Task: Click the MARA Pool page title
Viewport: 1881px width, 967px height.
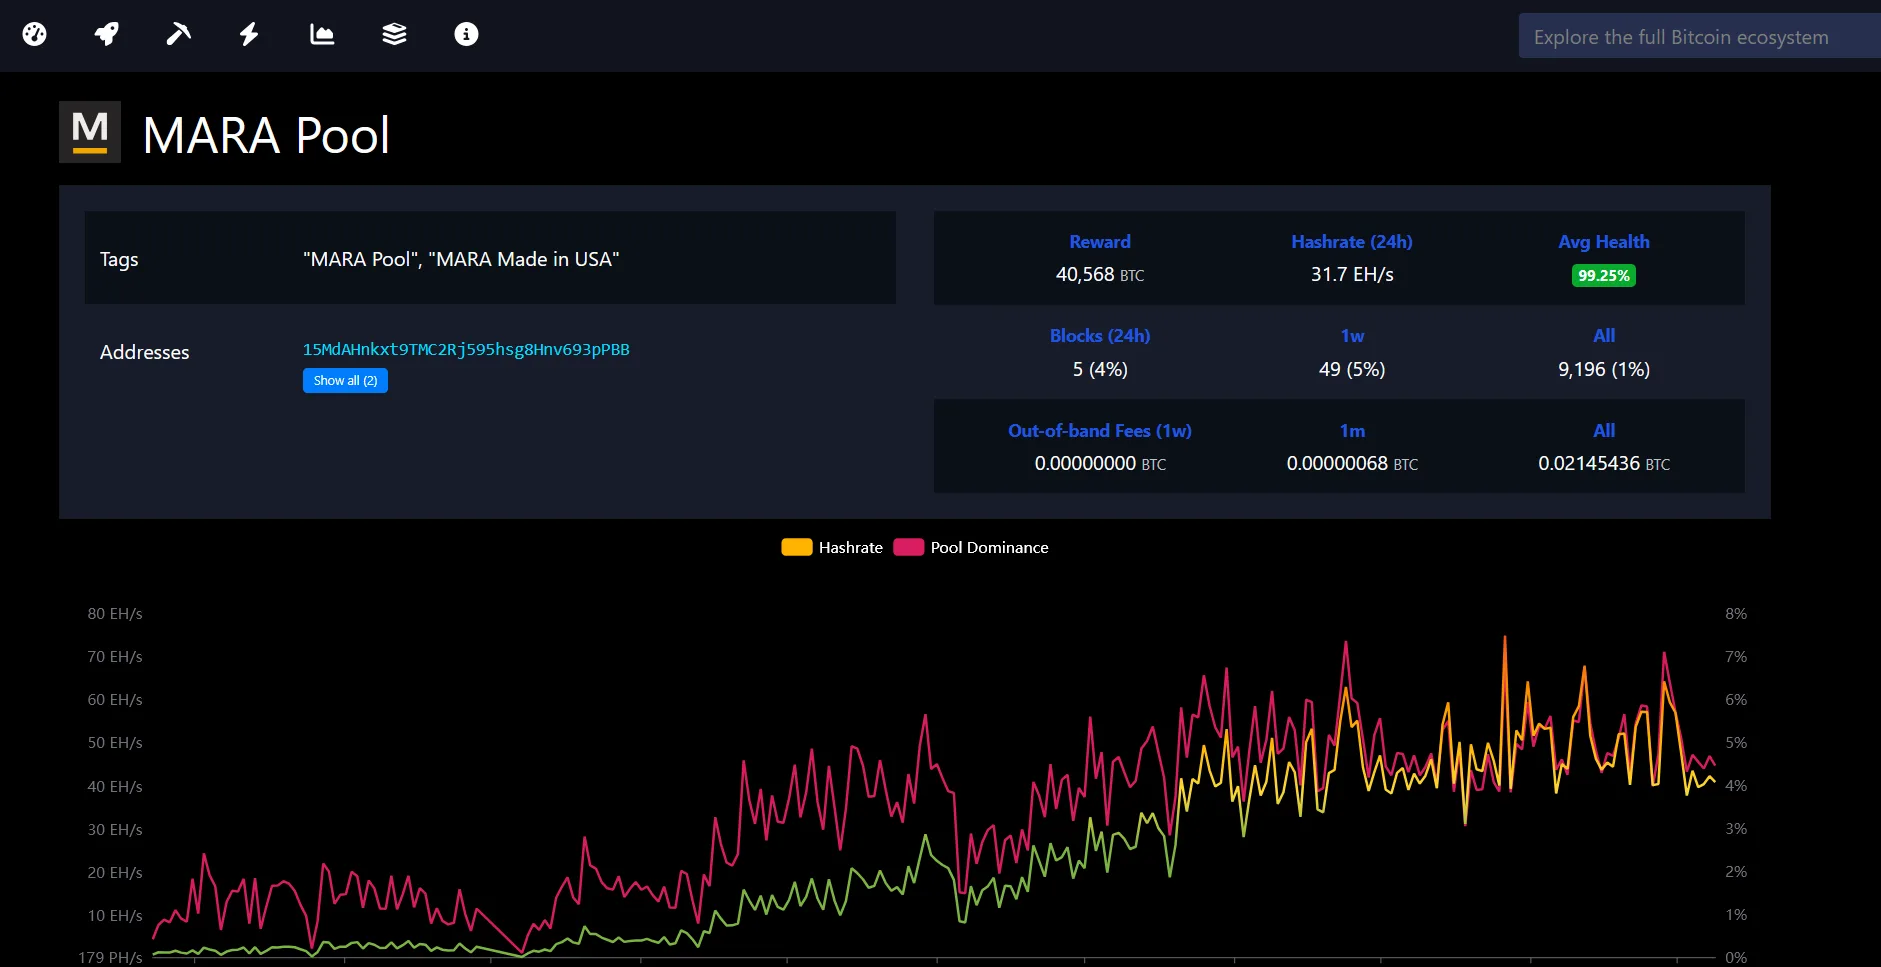Action: pos(266,135)
